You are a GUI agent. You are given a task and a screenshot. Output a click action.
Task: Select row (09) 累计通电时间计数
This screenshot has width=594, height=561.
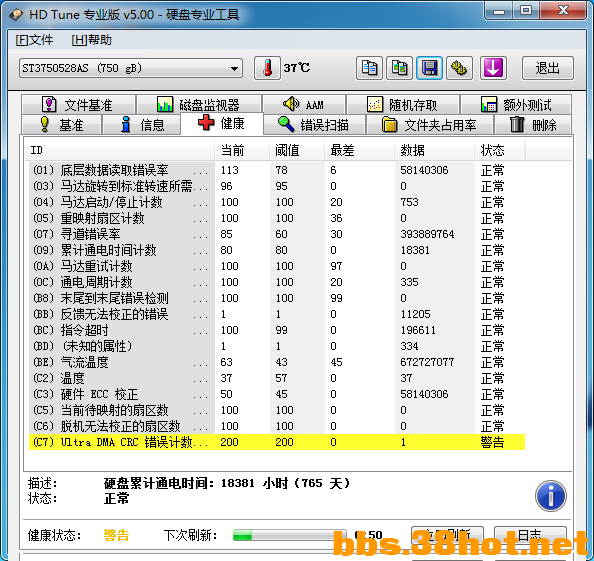tap(277, 250)
